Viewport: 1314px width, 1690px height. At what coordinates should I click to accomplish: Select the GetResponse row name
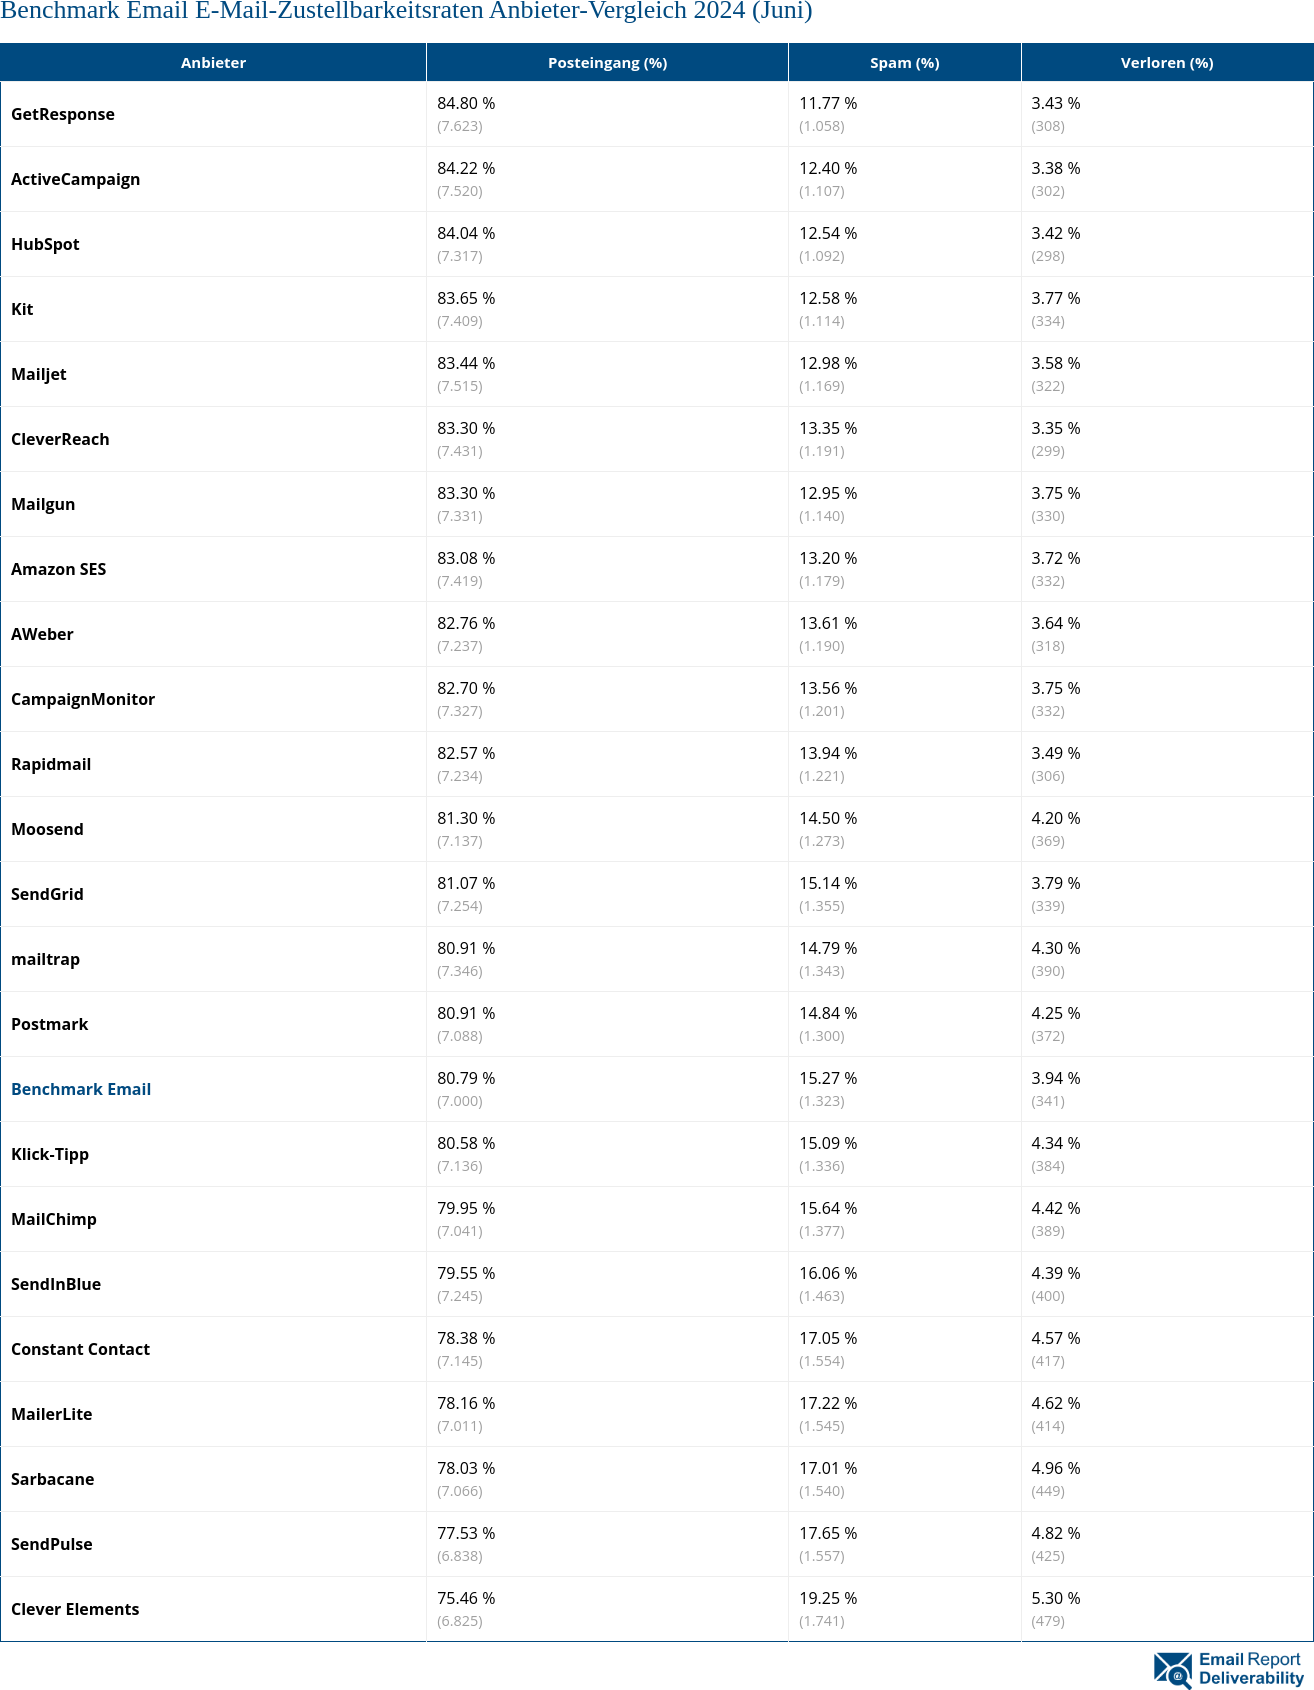click(x=63, y=114)
